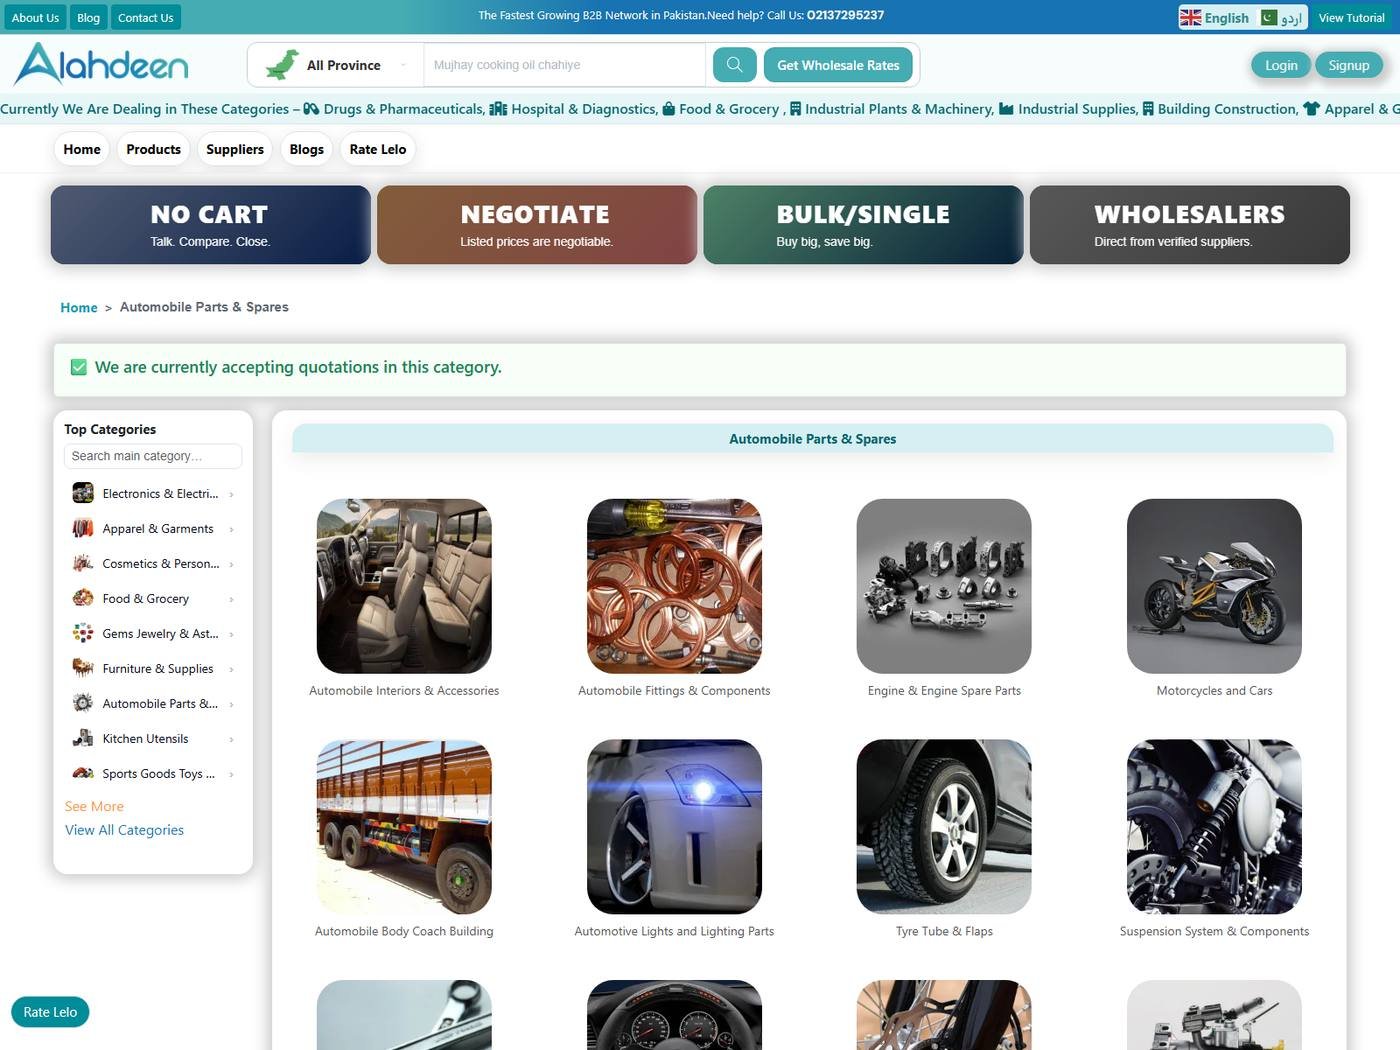Viewport: 1400px width, 1050px height.
Task: Click the NEGOTIATE banner
Action: pyautogui.click(x=537, y=225)
